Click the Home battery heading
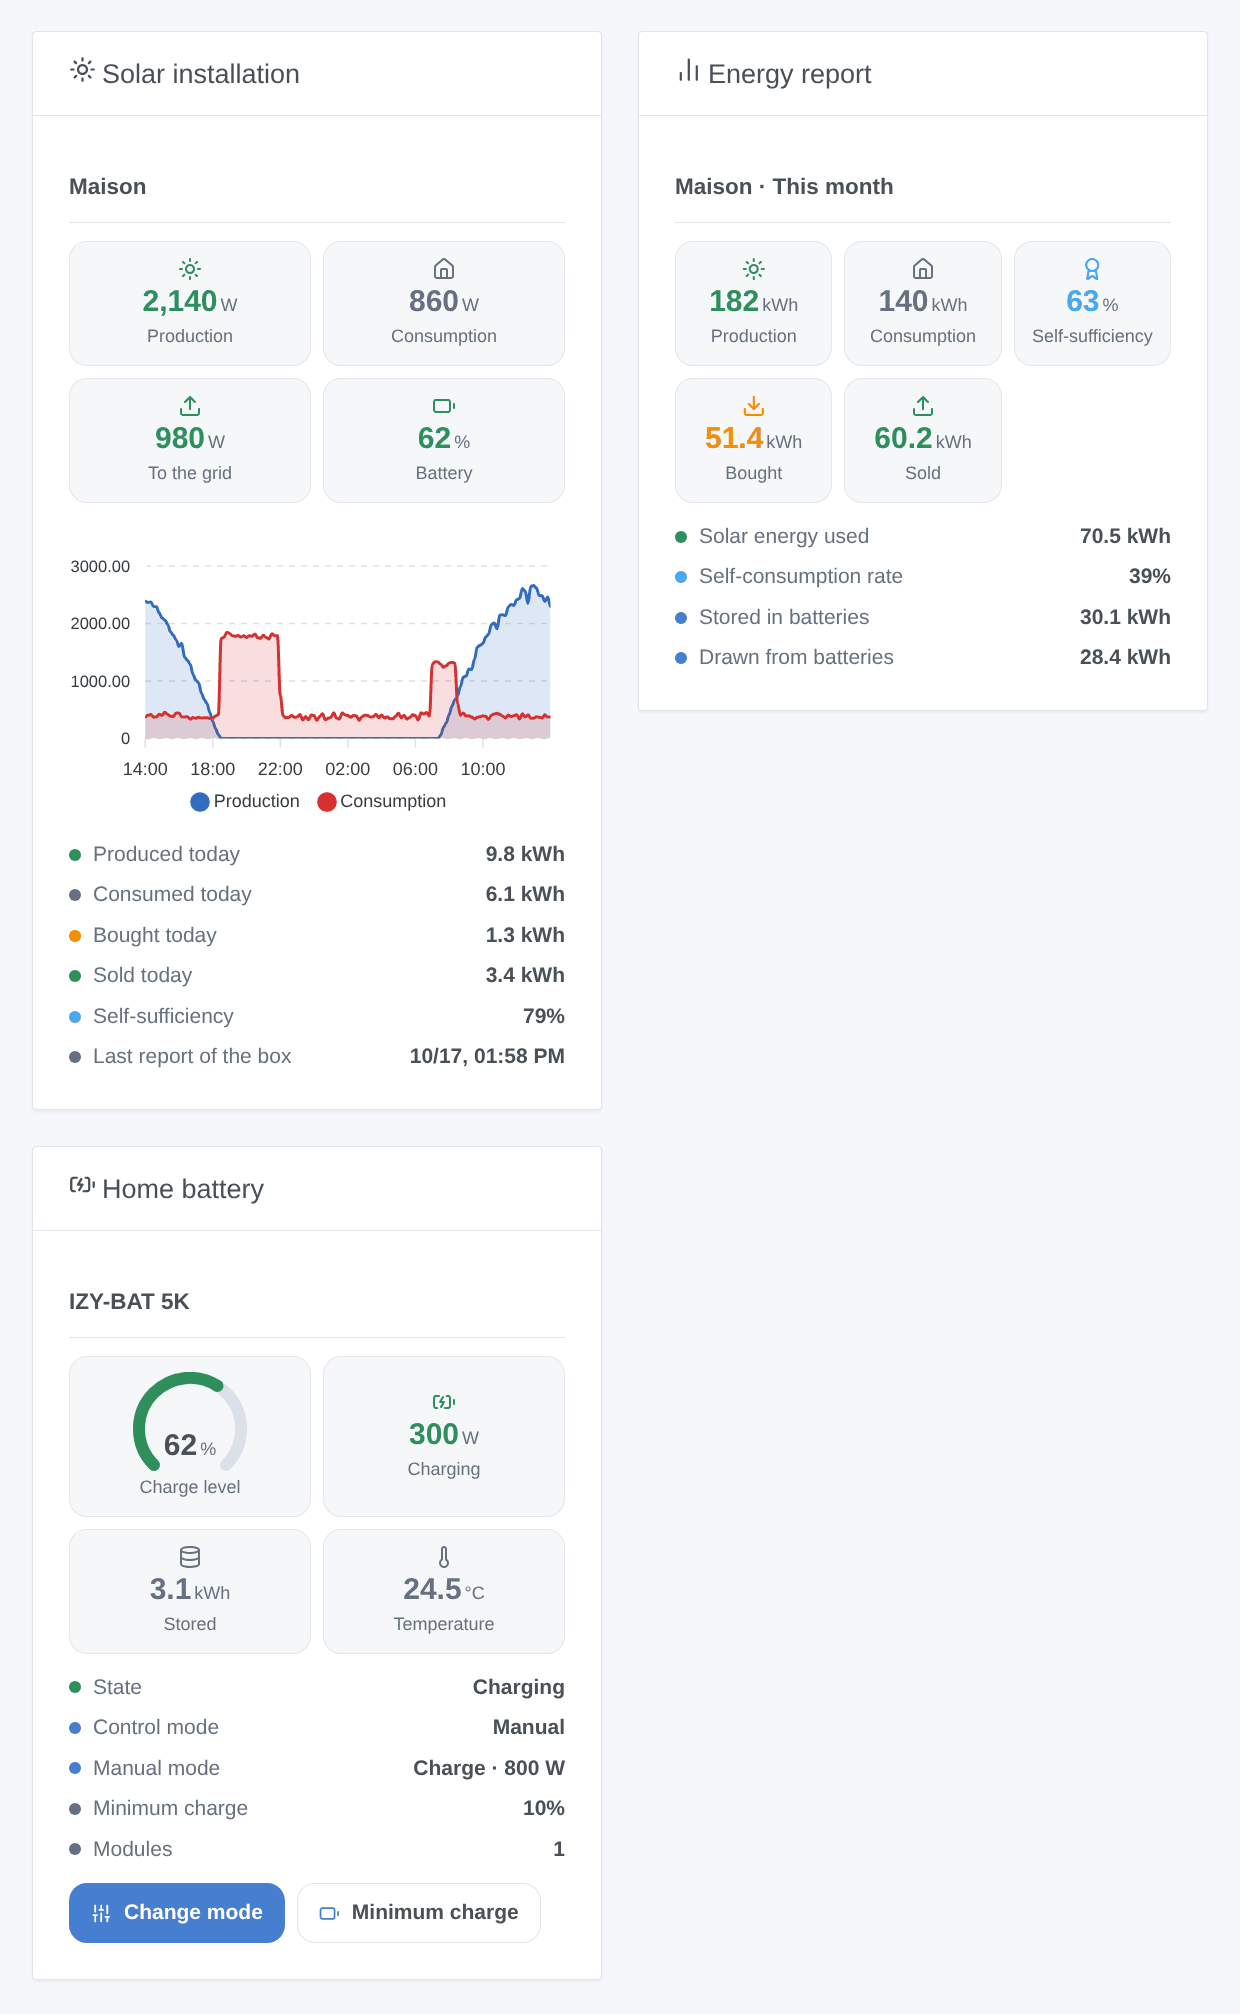Viewport: 1240px width, 2014px height. coord(183,1189)
